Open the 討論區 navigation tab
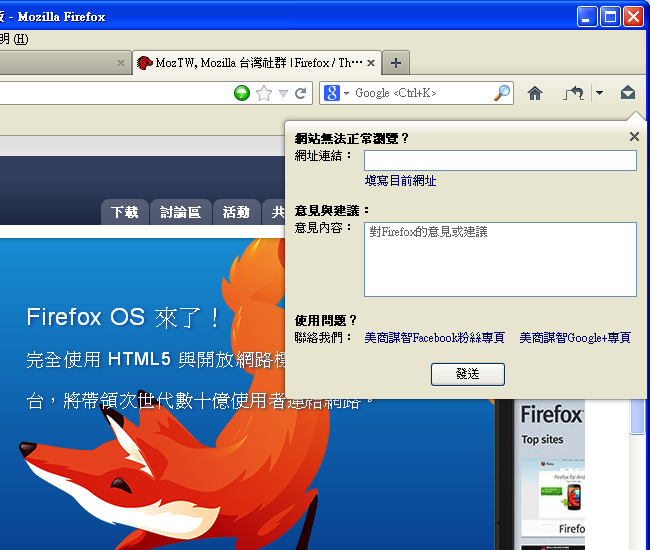Viewport: 650px width, 550px height. pos(180,212)
